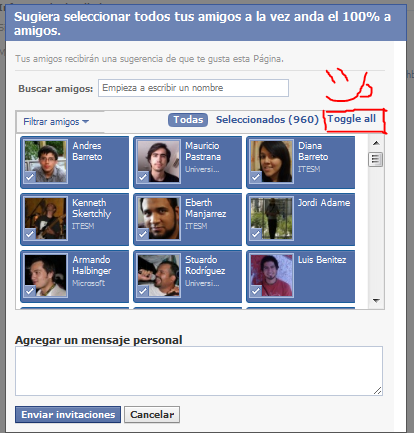Click the Toggle all link
Image resolution: width=414 pixels, height=433 pixels.
[x=352, y=119]
